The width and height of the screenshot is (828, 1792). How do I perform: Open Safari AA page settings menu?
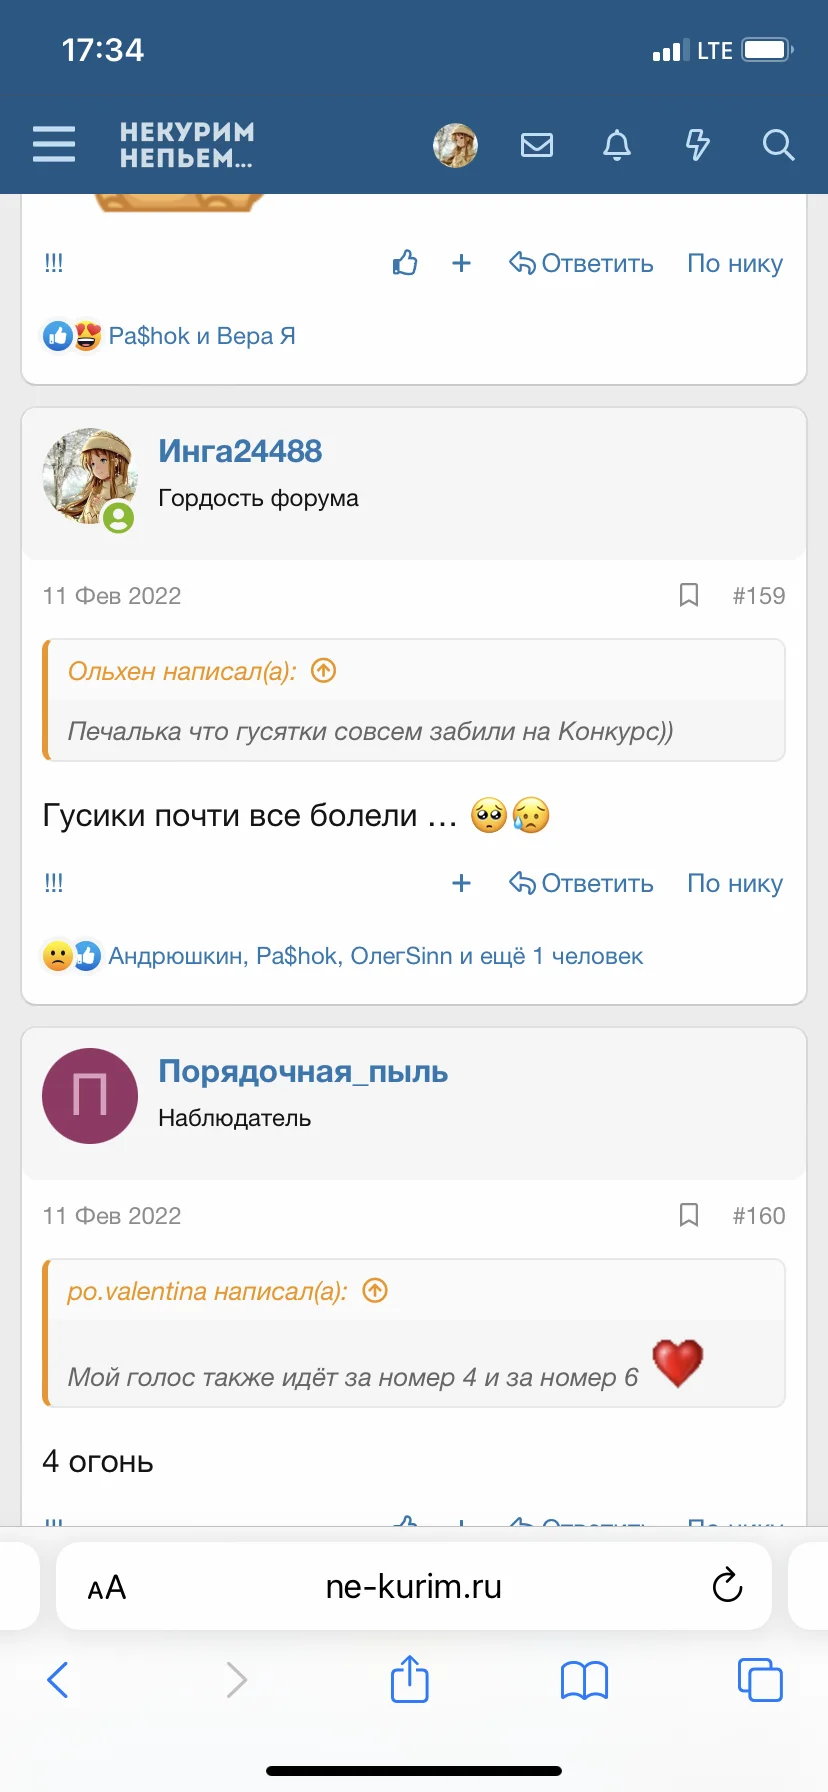pyautogui.click(x=107, y=1587)
